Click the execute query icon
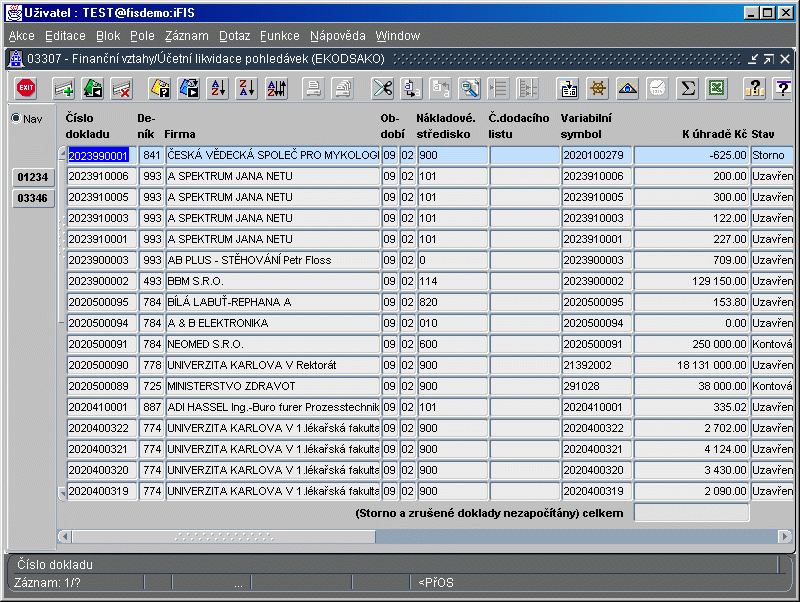The image size is (800, 602). (x=189, y=89)
